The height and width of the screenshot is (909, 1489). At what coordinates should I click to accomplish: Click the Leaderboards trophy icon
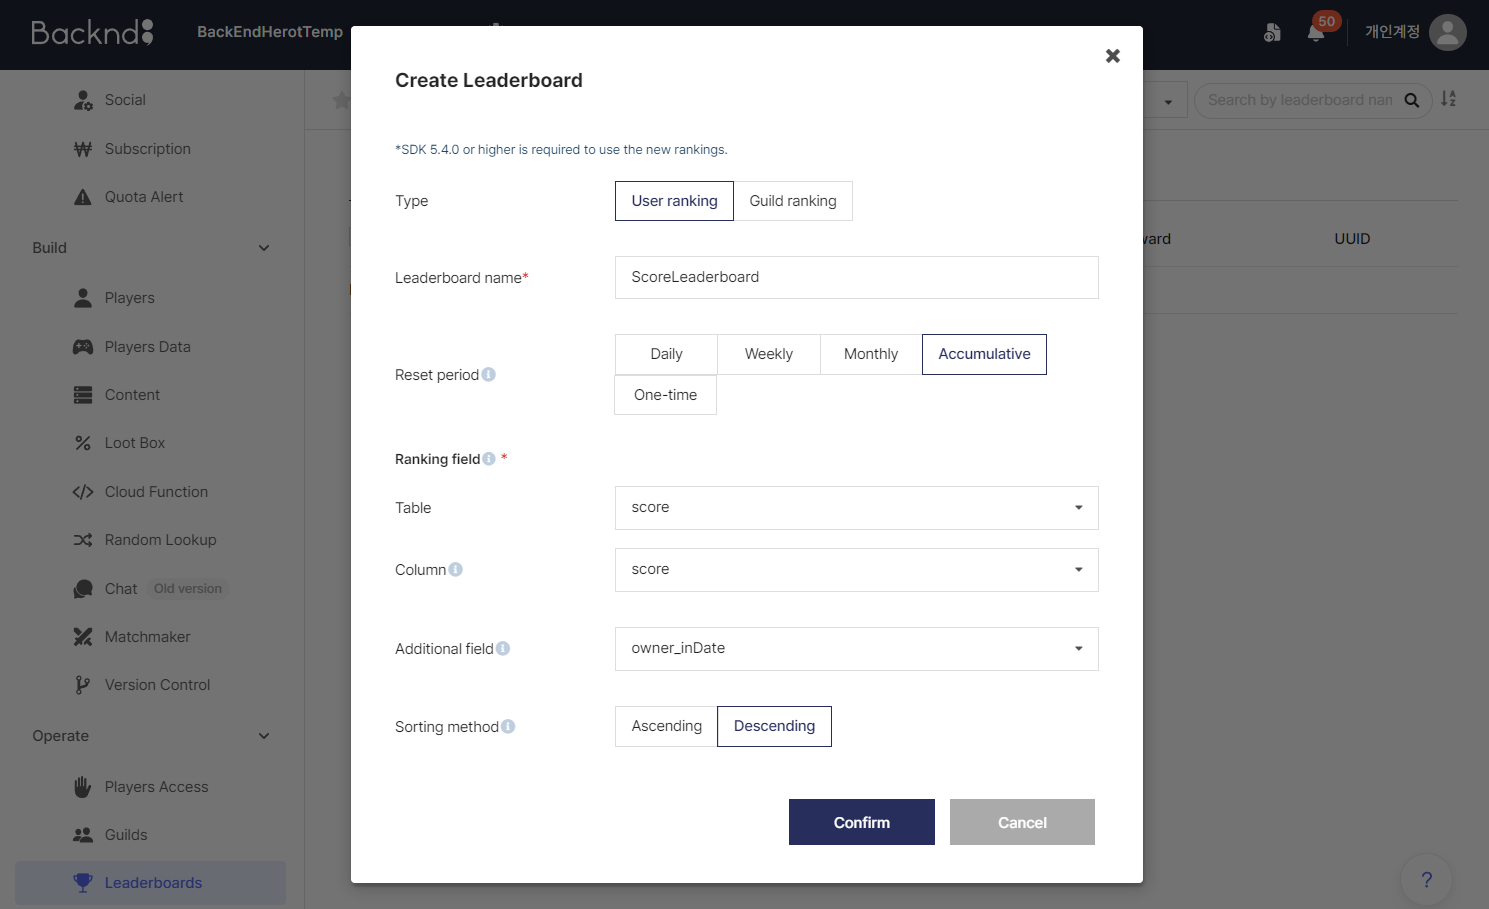(x=83, y=883)
